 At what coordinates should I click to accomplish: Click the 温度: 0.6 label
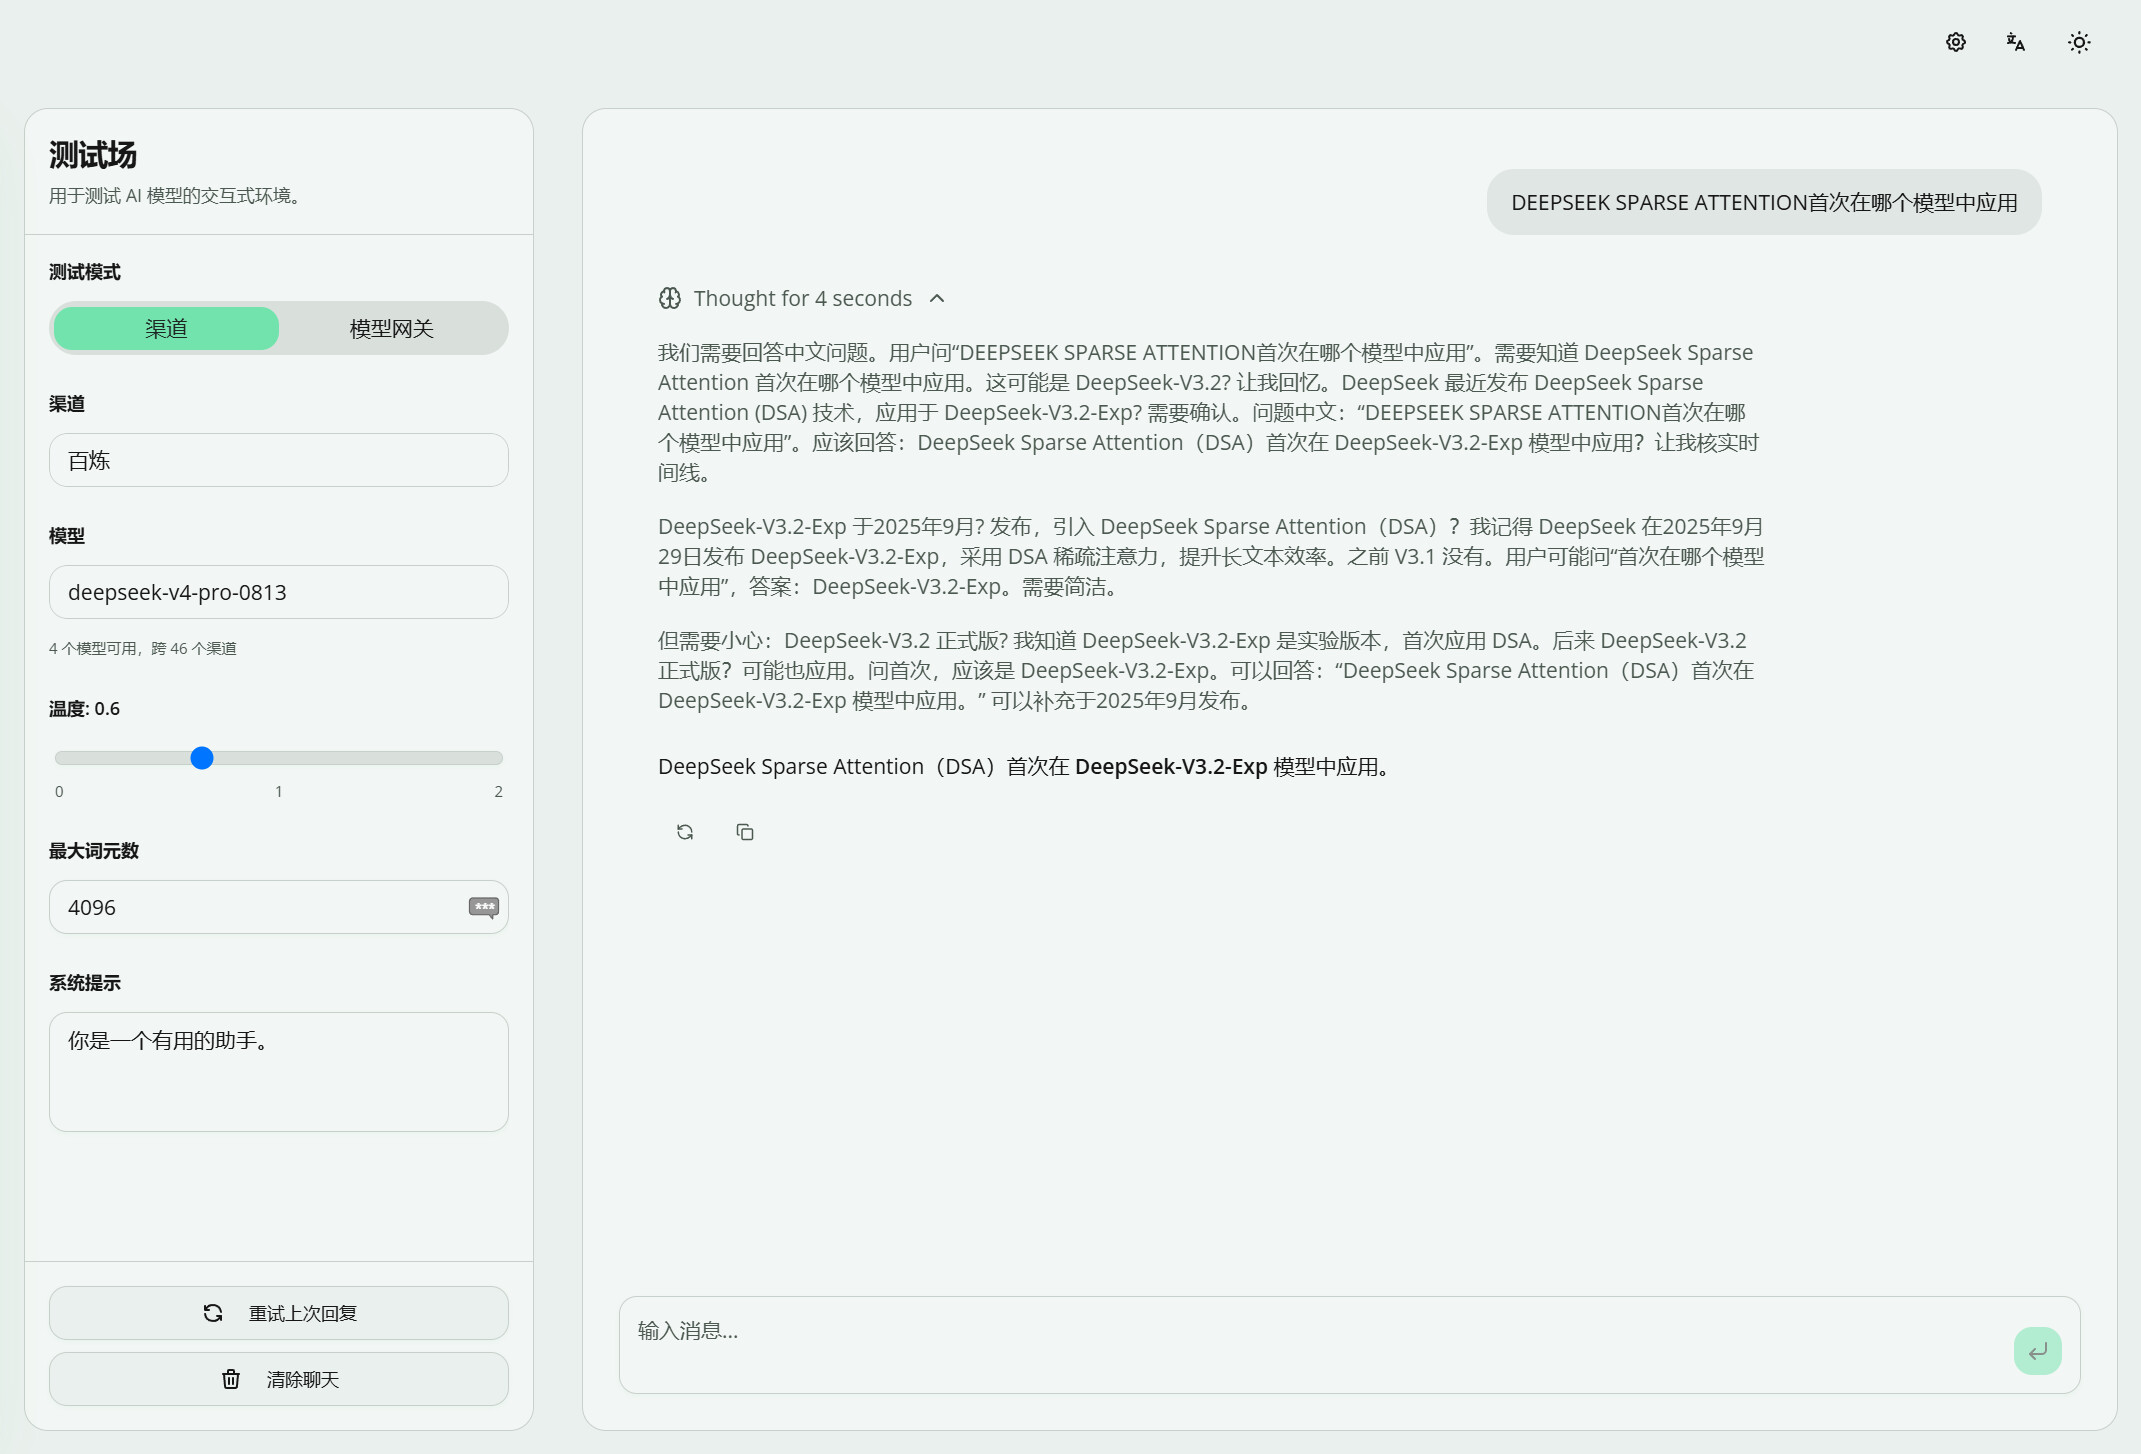[x=84, y=708]
